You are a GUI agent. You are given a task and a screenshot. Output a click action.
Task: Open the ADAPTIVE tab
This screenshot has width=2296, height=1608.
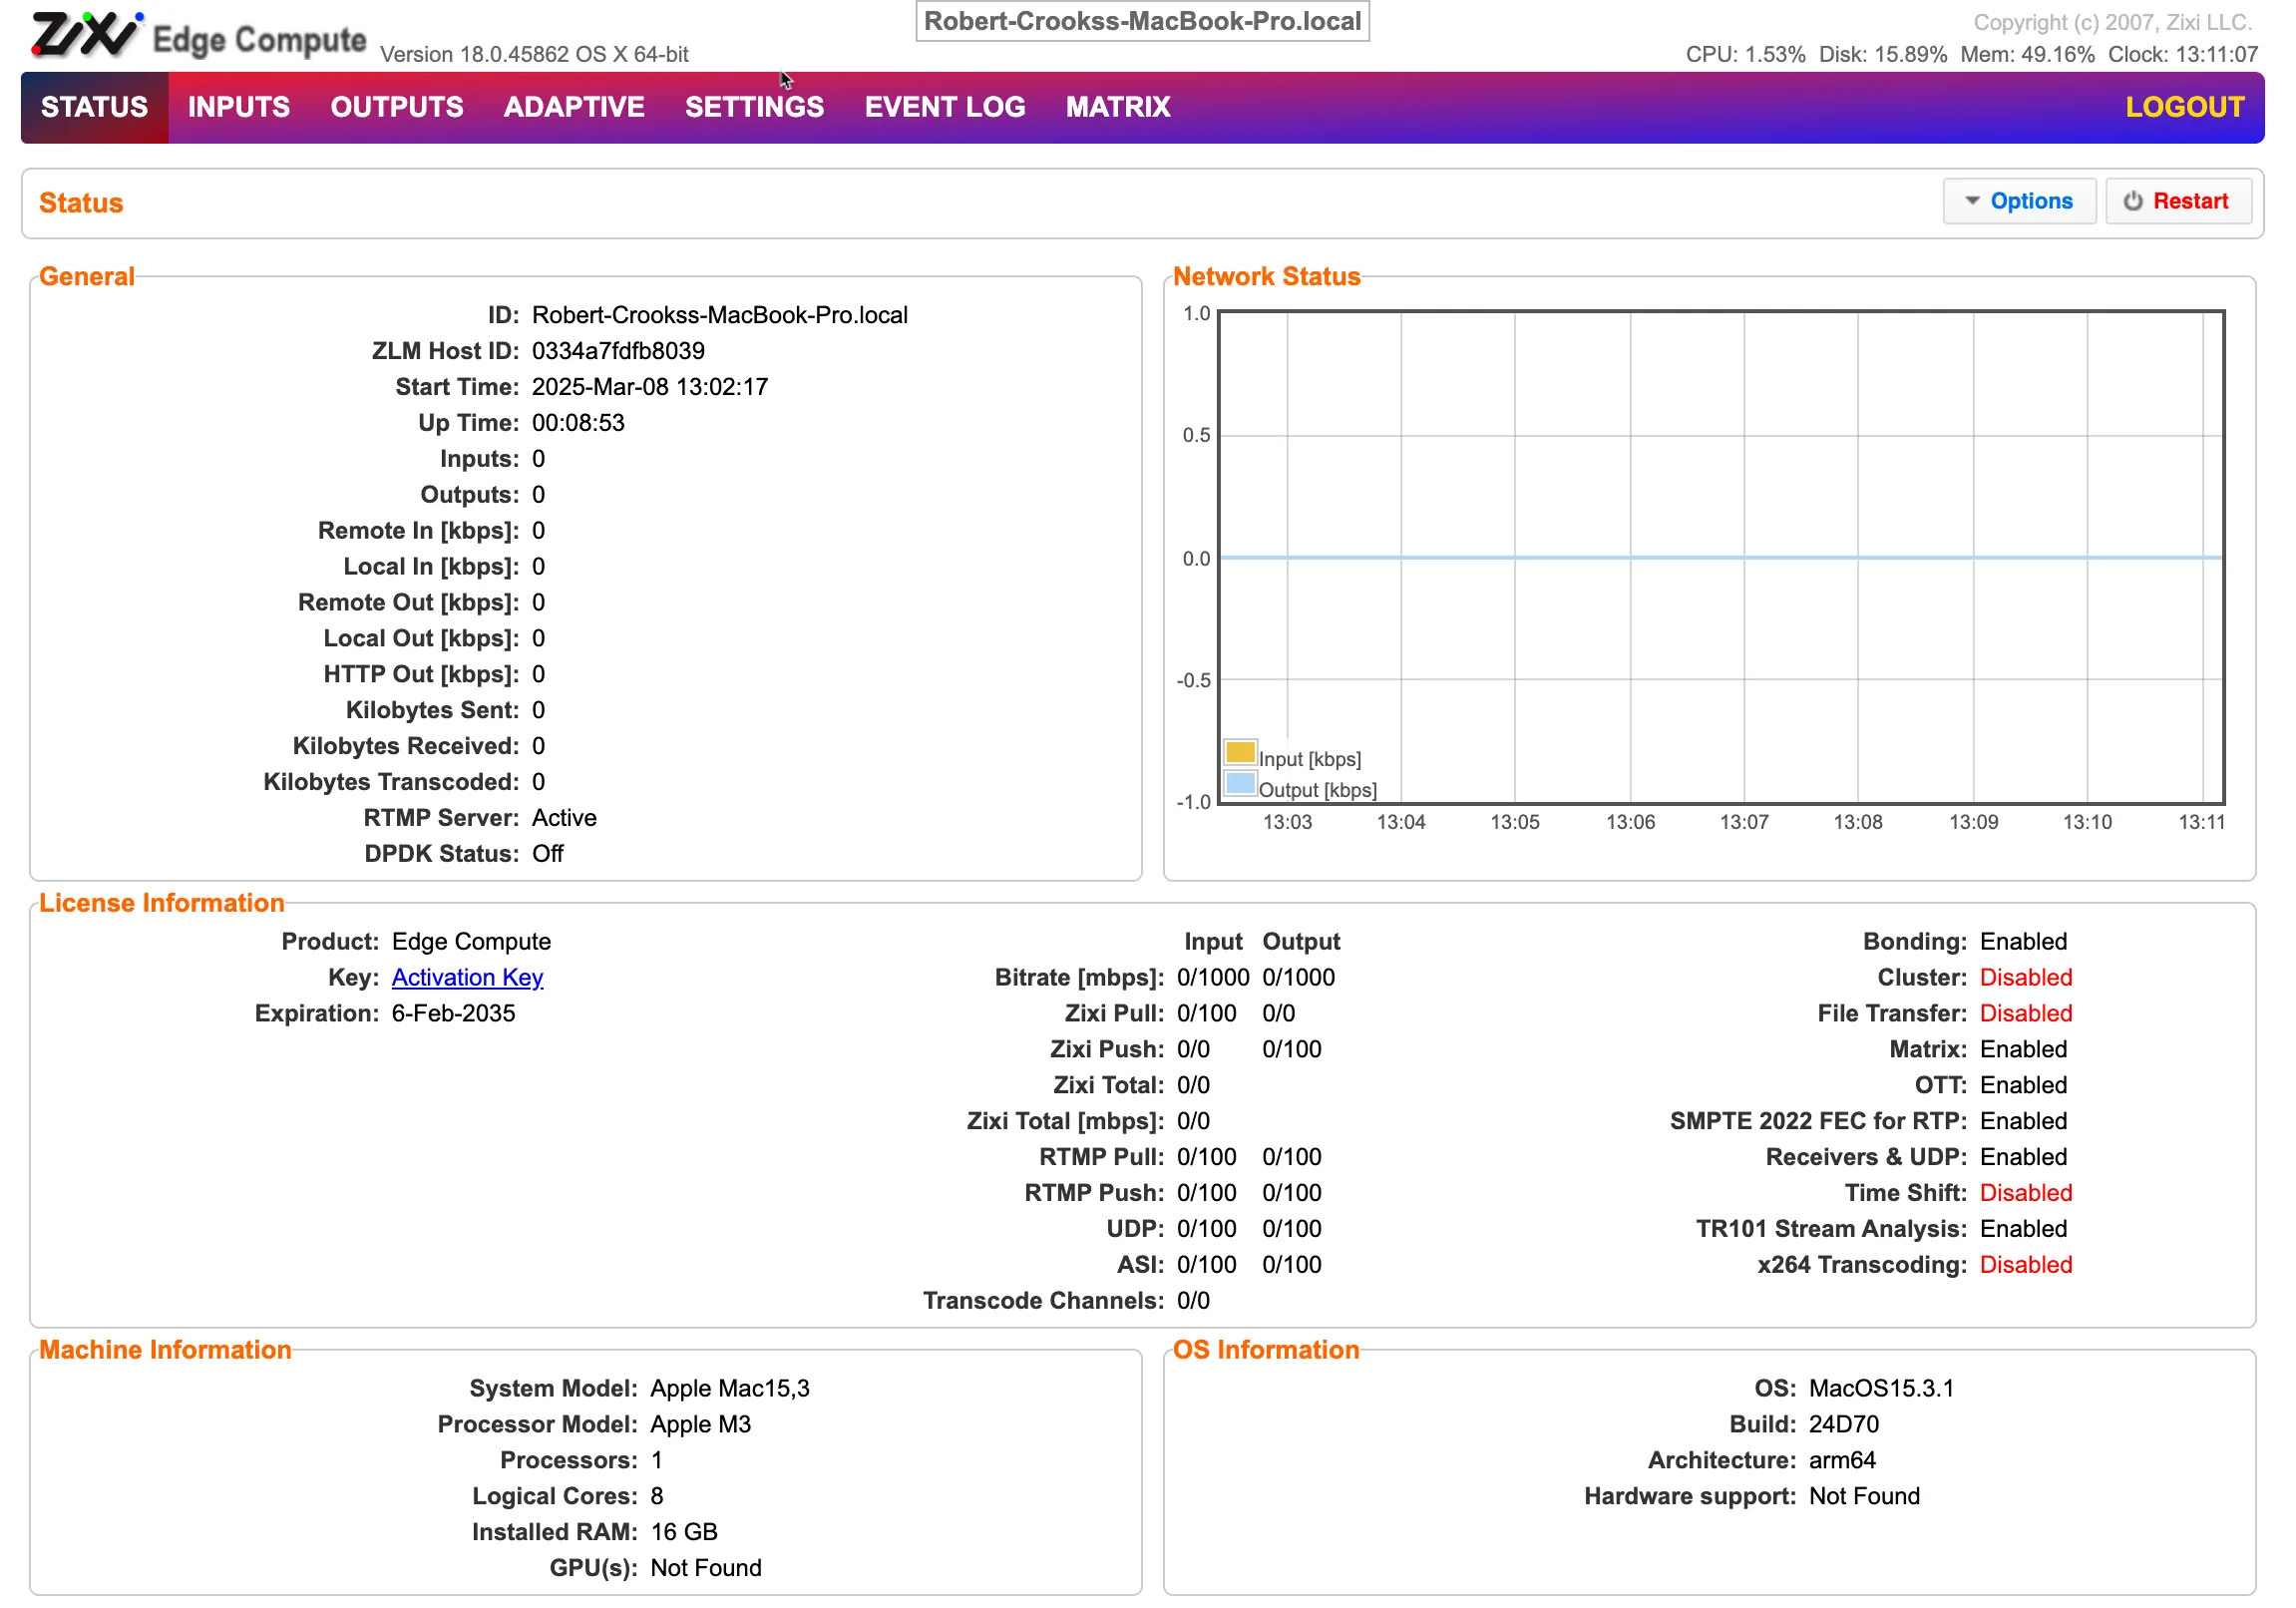[576, 108]
